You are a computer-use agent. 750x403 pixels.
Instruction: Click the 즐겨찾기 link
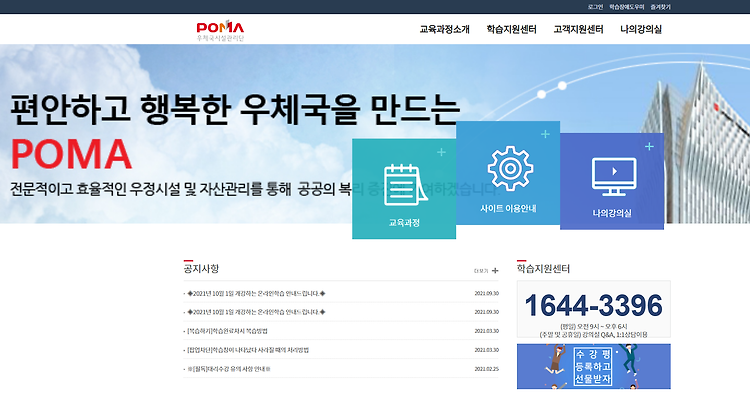click(661, 7)
